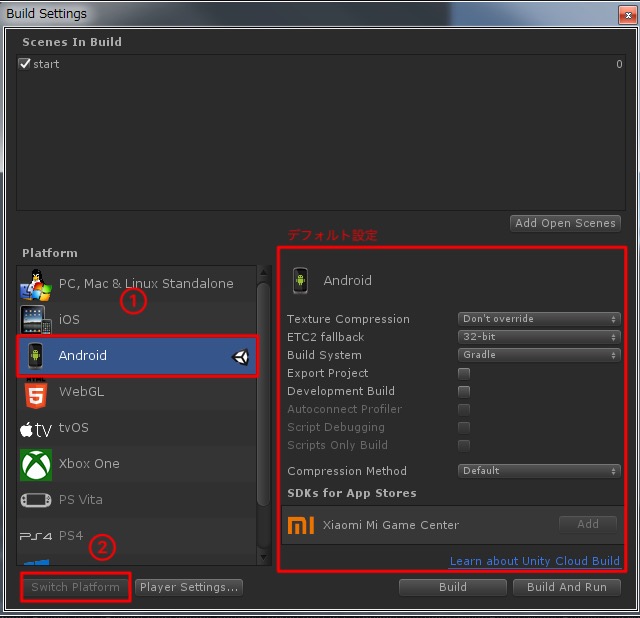
Task: Click the scene index 0 value
Action: (619, 64)
